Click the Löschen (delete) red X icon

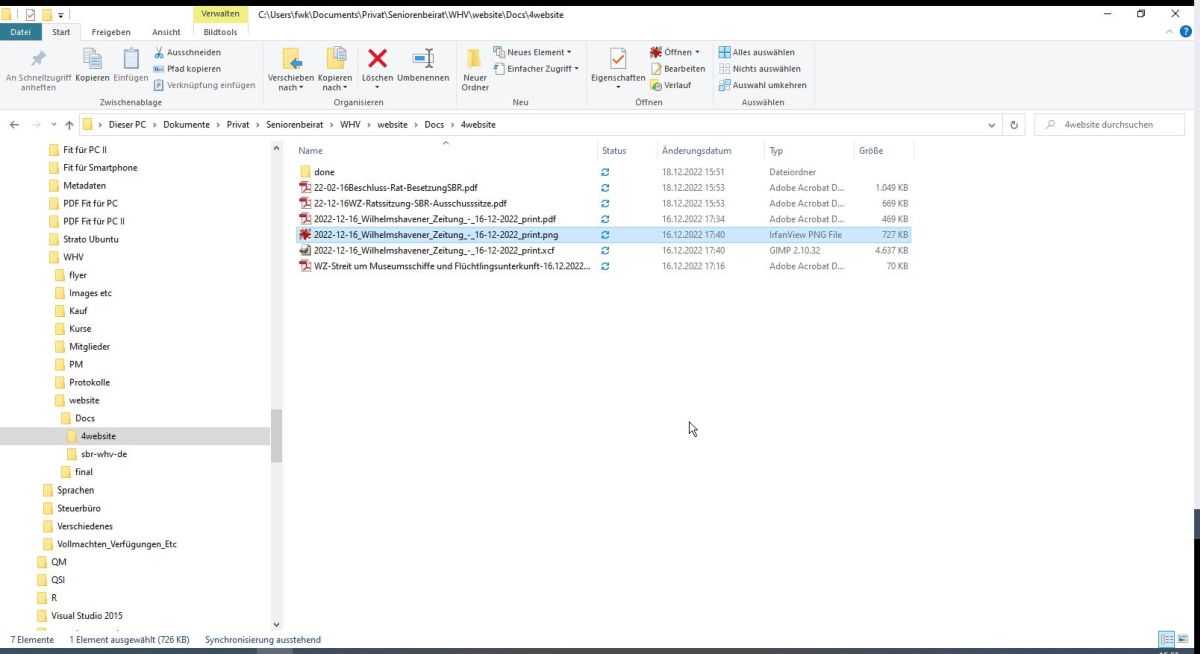click(x=377, y=59)
